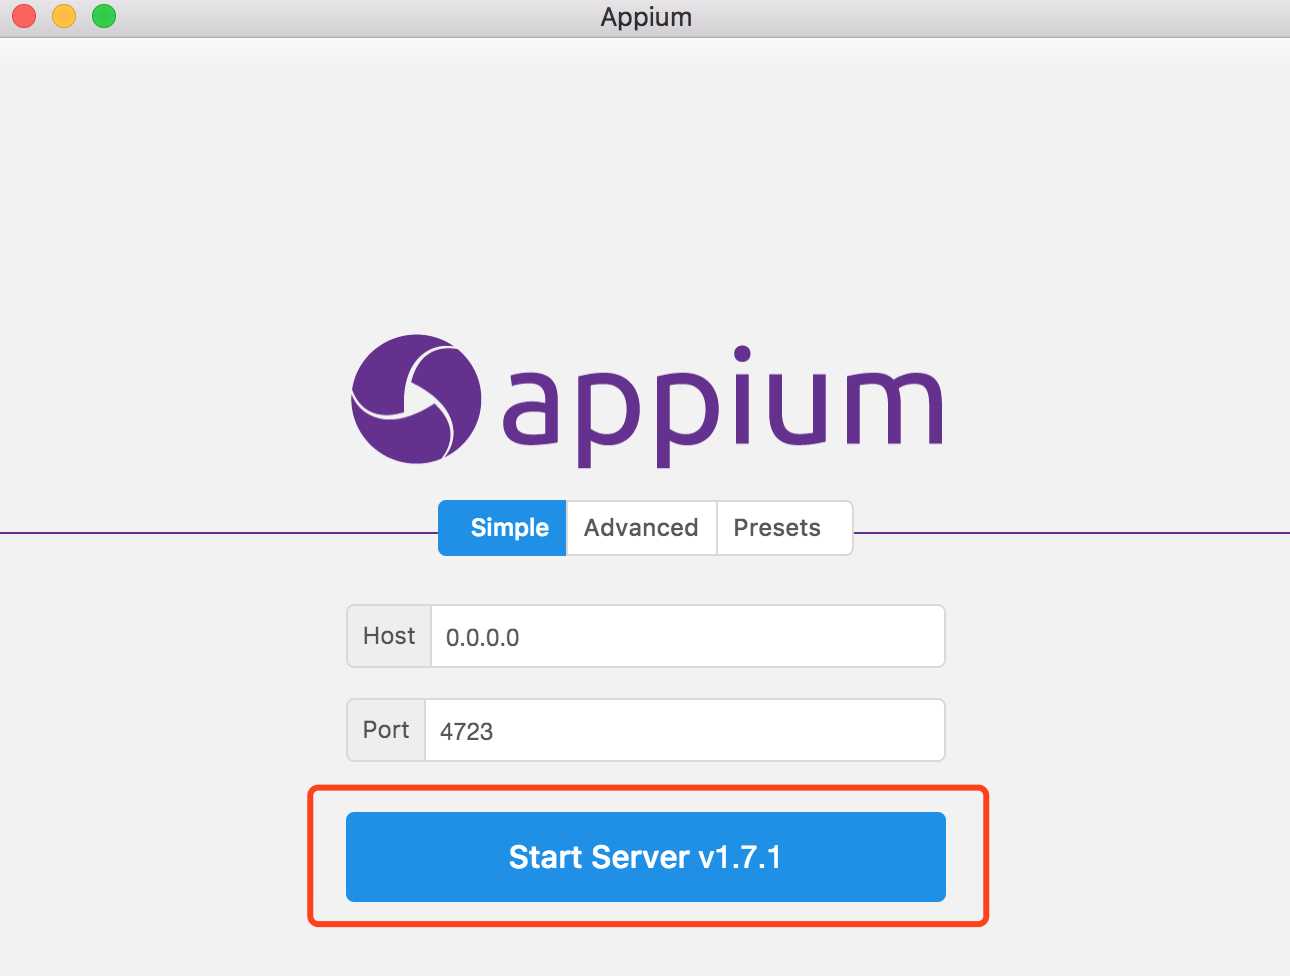Maximize the Appium window
Screen dimensions: 1290x976
104,16
